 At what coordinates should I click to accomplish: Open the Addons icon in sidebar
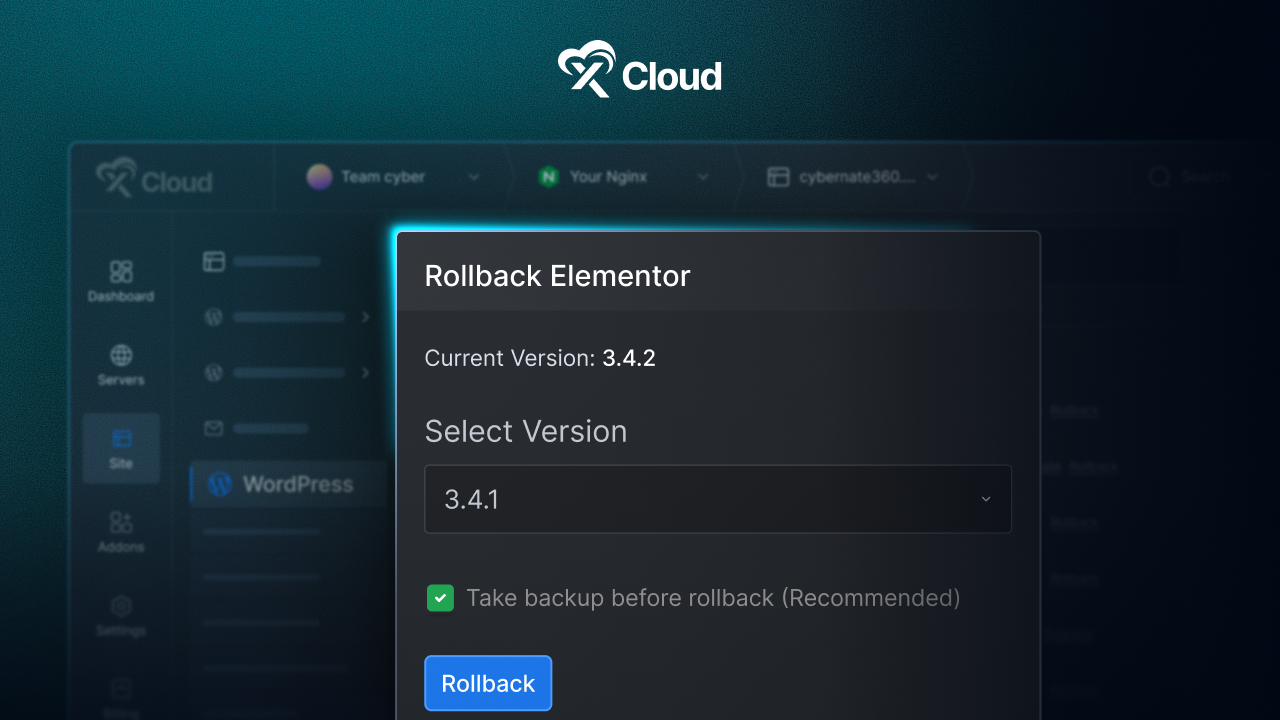(x=121, y=523)
